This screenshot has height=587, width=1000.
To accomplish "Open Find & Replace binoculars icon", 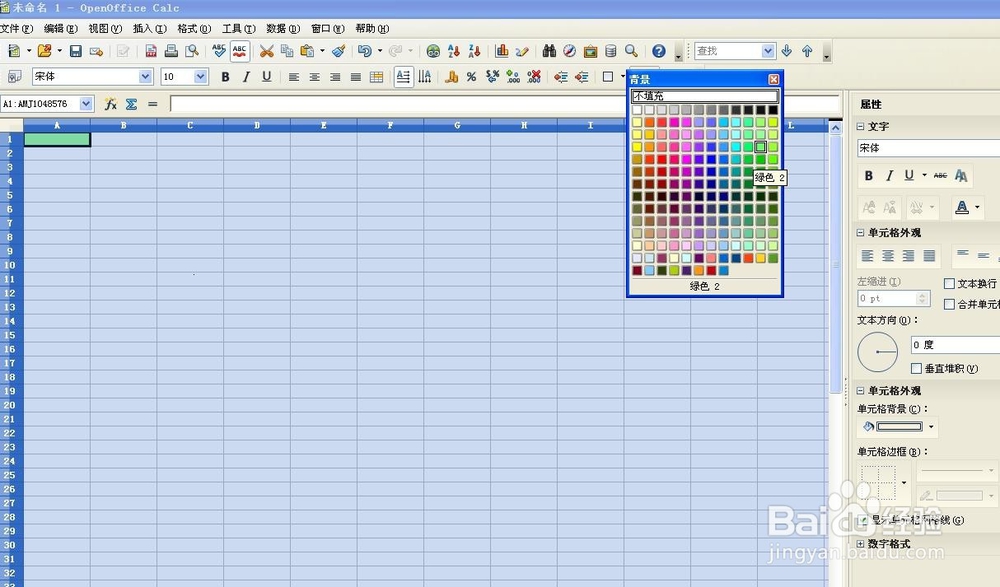I will [549, 51].
